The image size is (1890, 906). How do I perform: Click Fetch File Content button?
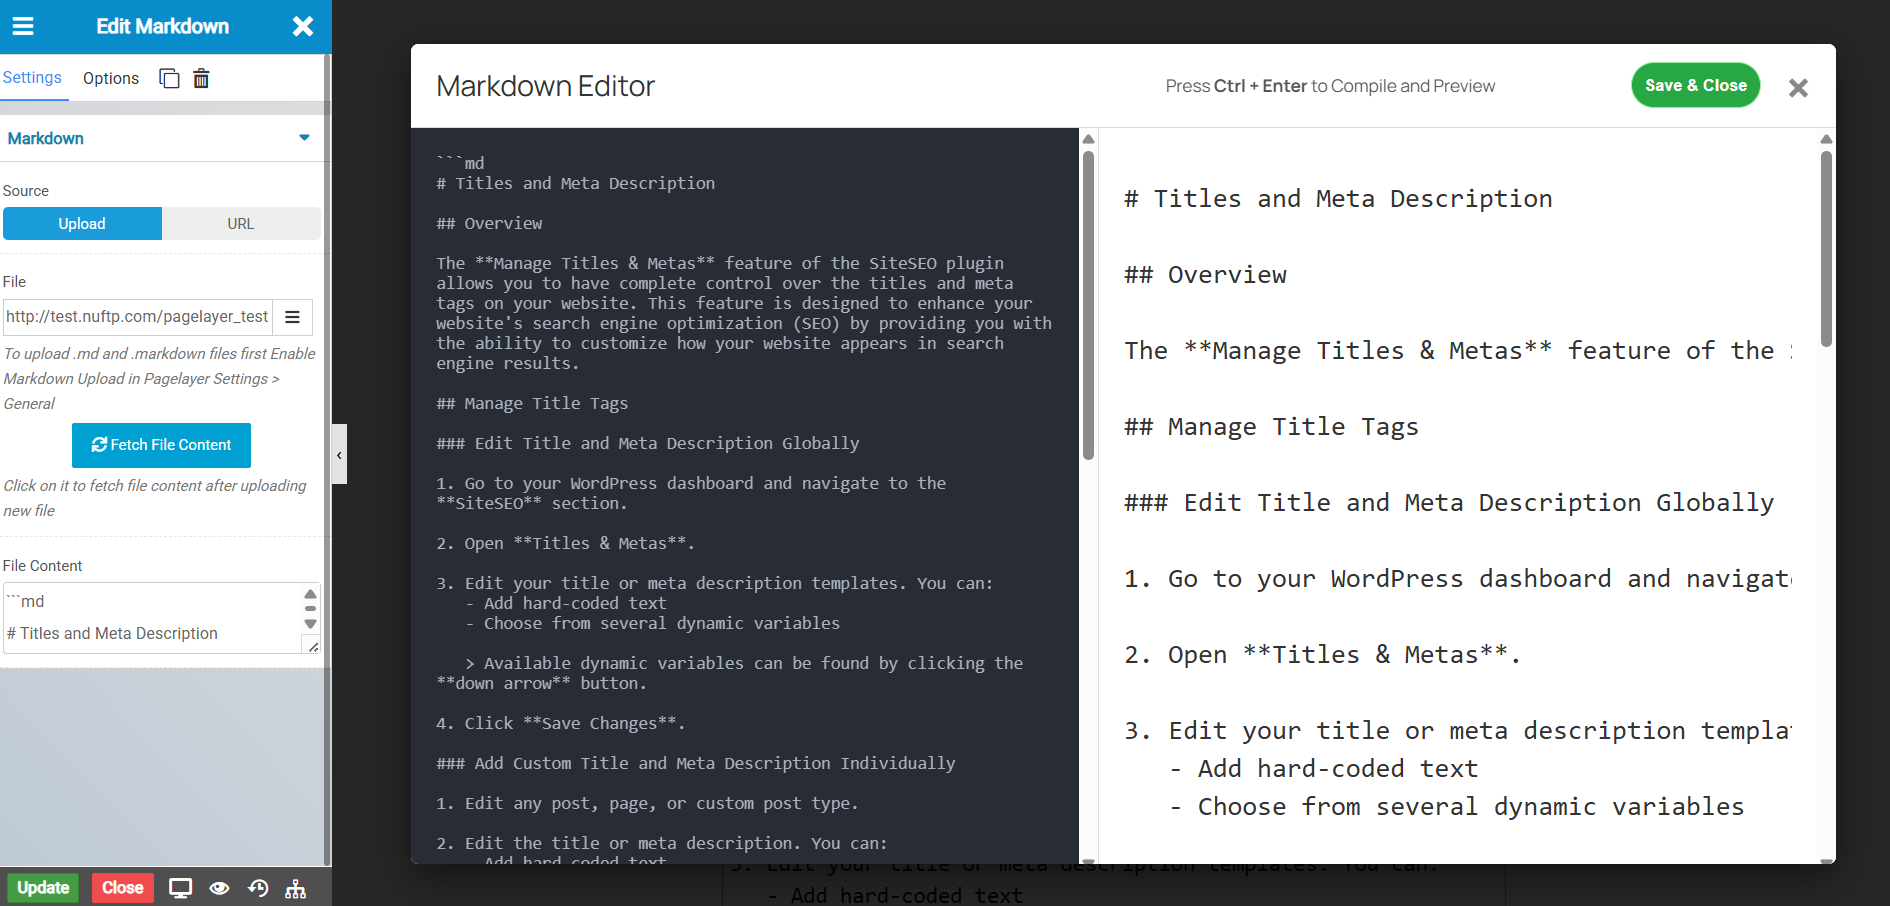click(161, 445)
